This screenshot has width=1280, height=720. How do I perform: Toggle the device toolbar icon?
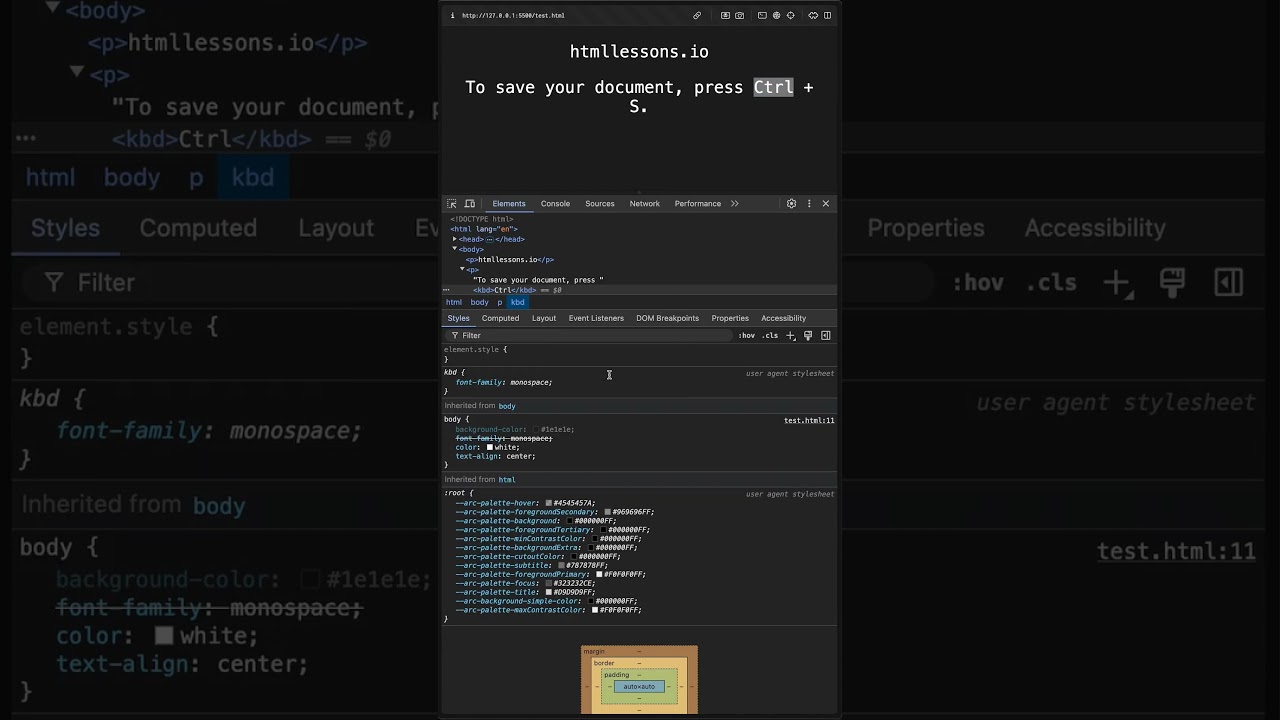(470, 204)
